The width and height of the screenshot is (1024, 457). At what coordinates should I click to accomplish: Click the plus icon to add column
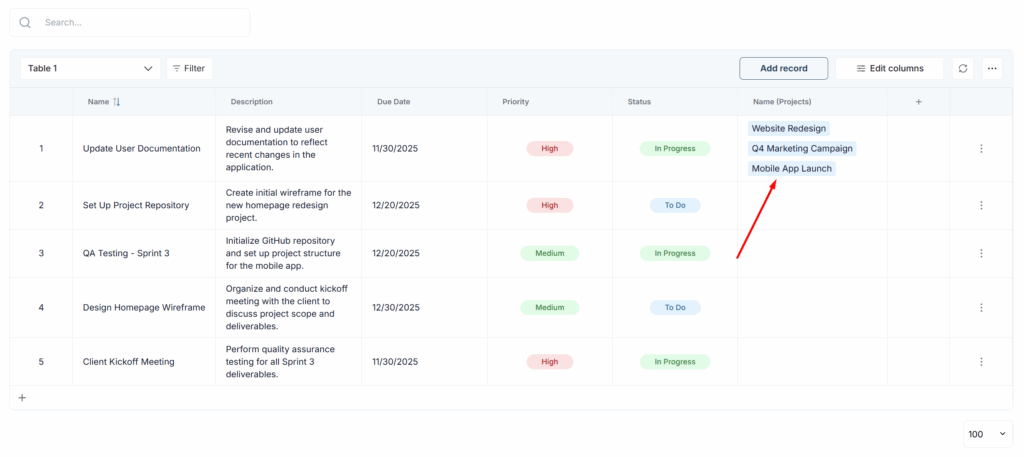point(918,101)
